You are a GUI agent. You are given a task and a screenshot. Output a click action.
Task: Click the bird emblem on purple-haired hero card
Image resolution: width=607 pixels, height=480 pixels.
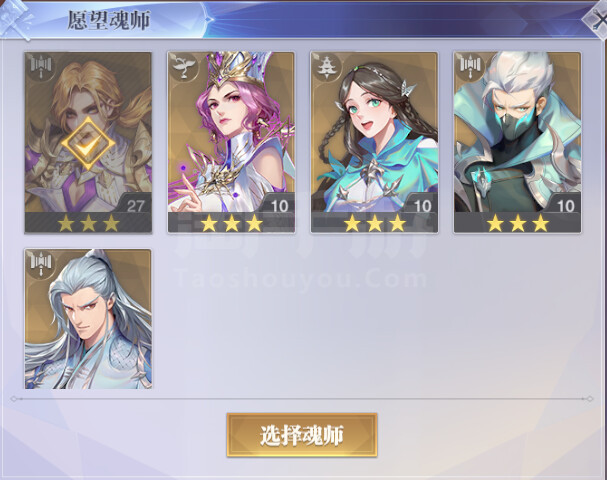(183, 67)
